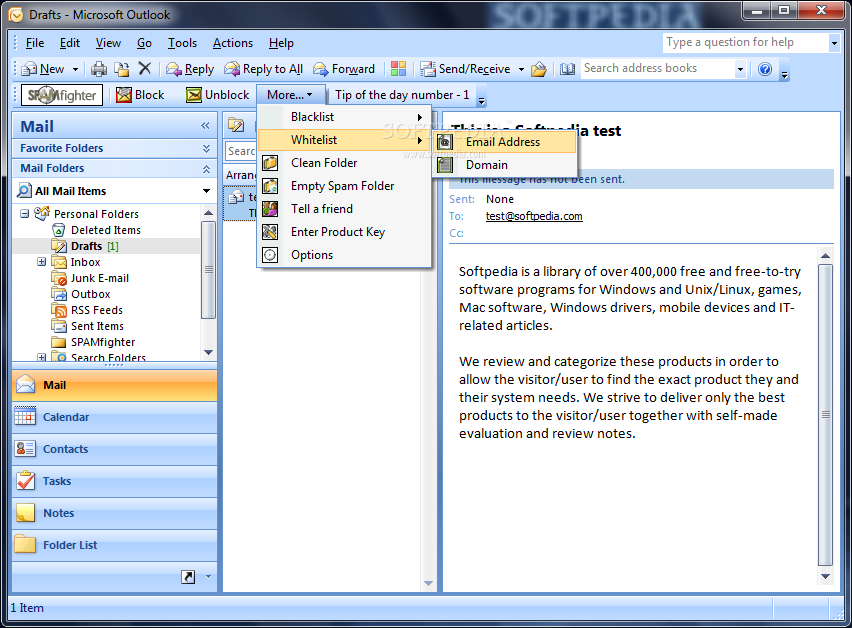852x628 pixels.
Task: Click the More... SPAMfighter button
Action: pos(290,95)
